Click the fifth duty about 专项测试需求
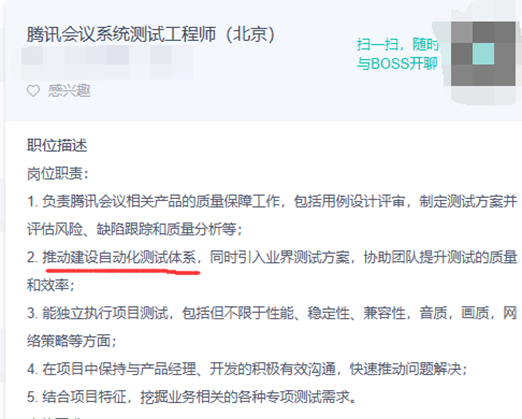Viewport: 522px width, 419px height. coord(192,397)
